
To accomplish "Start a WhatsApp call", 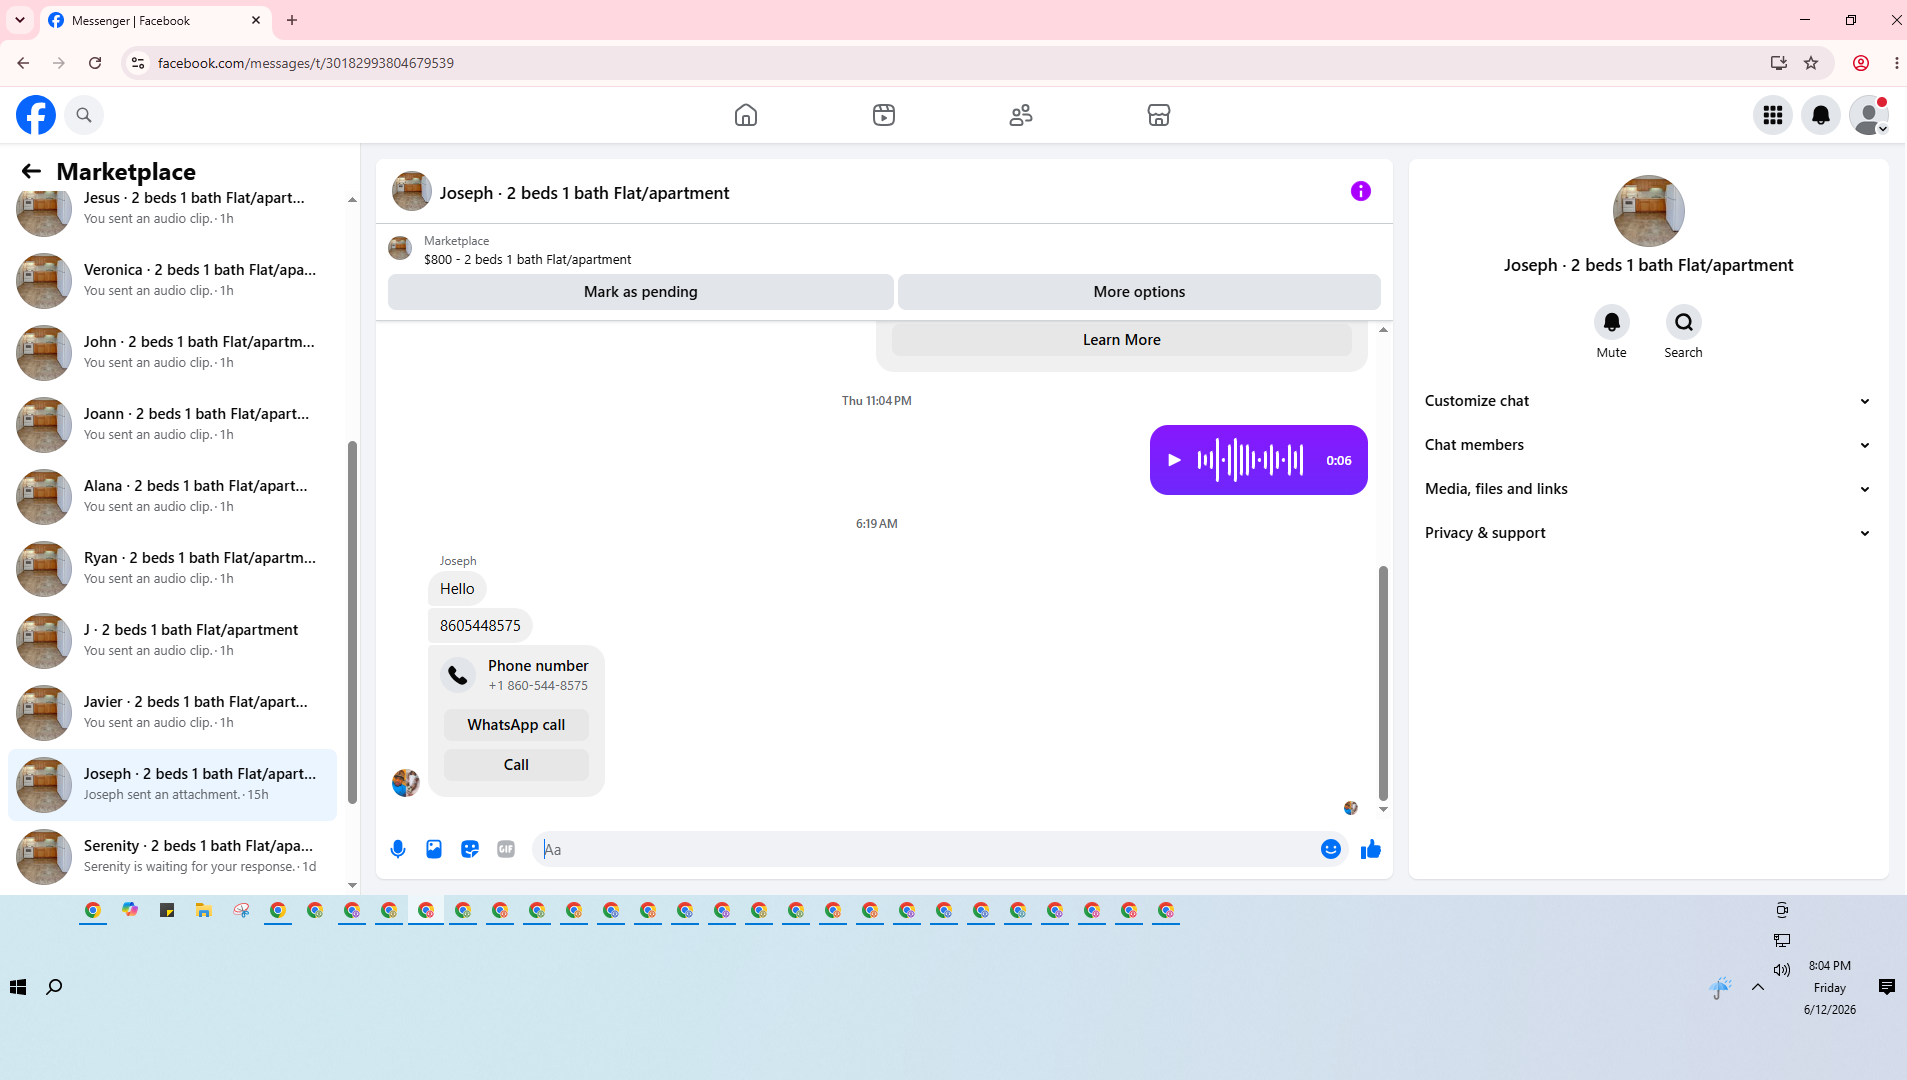I will pyautogui.click(x=516, y=725).
